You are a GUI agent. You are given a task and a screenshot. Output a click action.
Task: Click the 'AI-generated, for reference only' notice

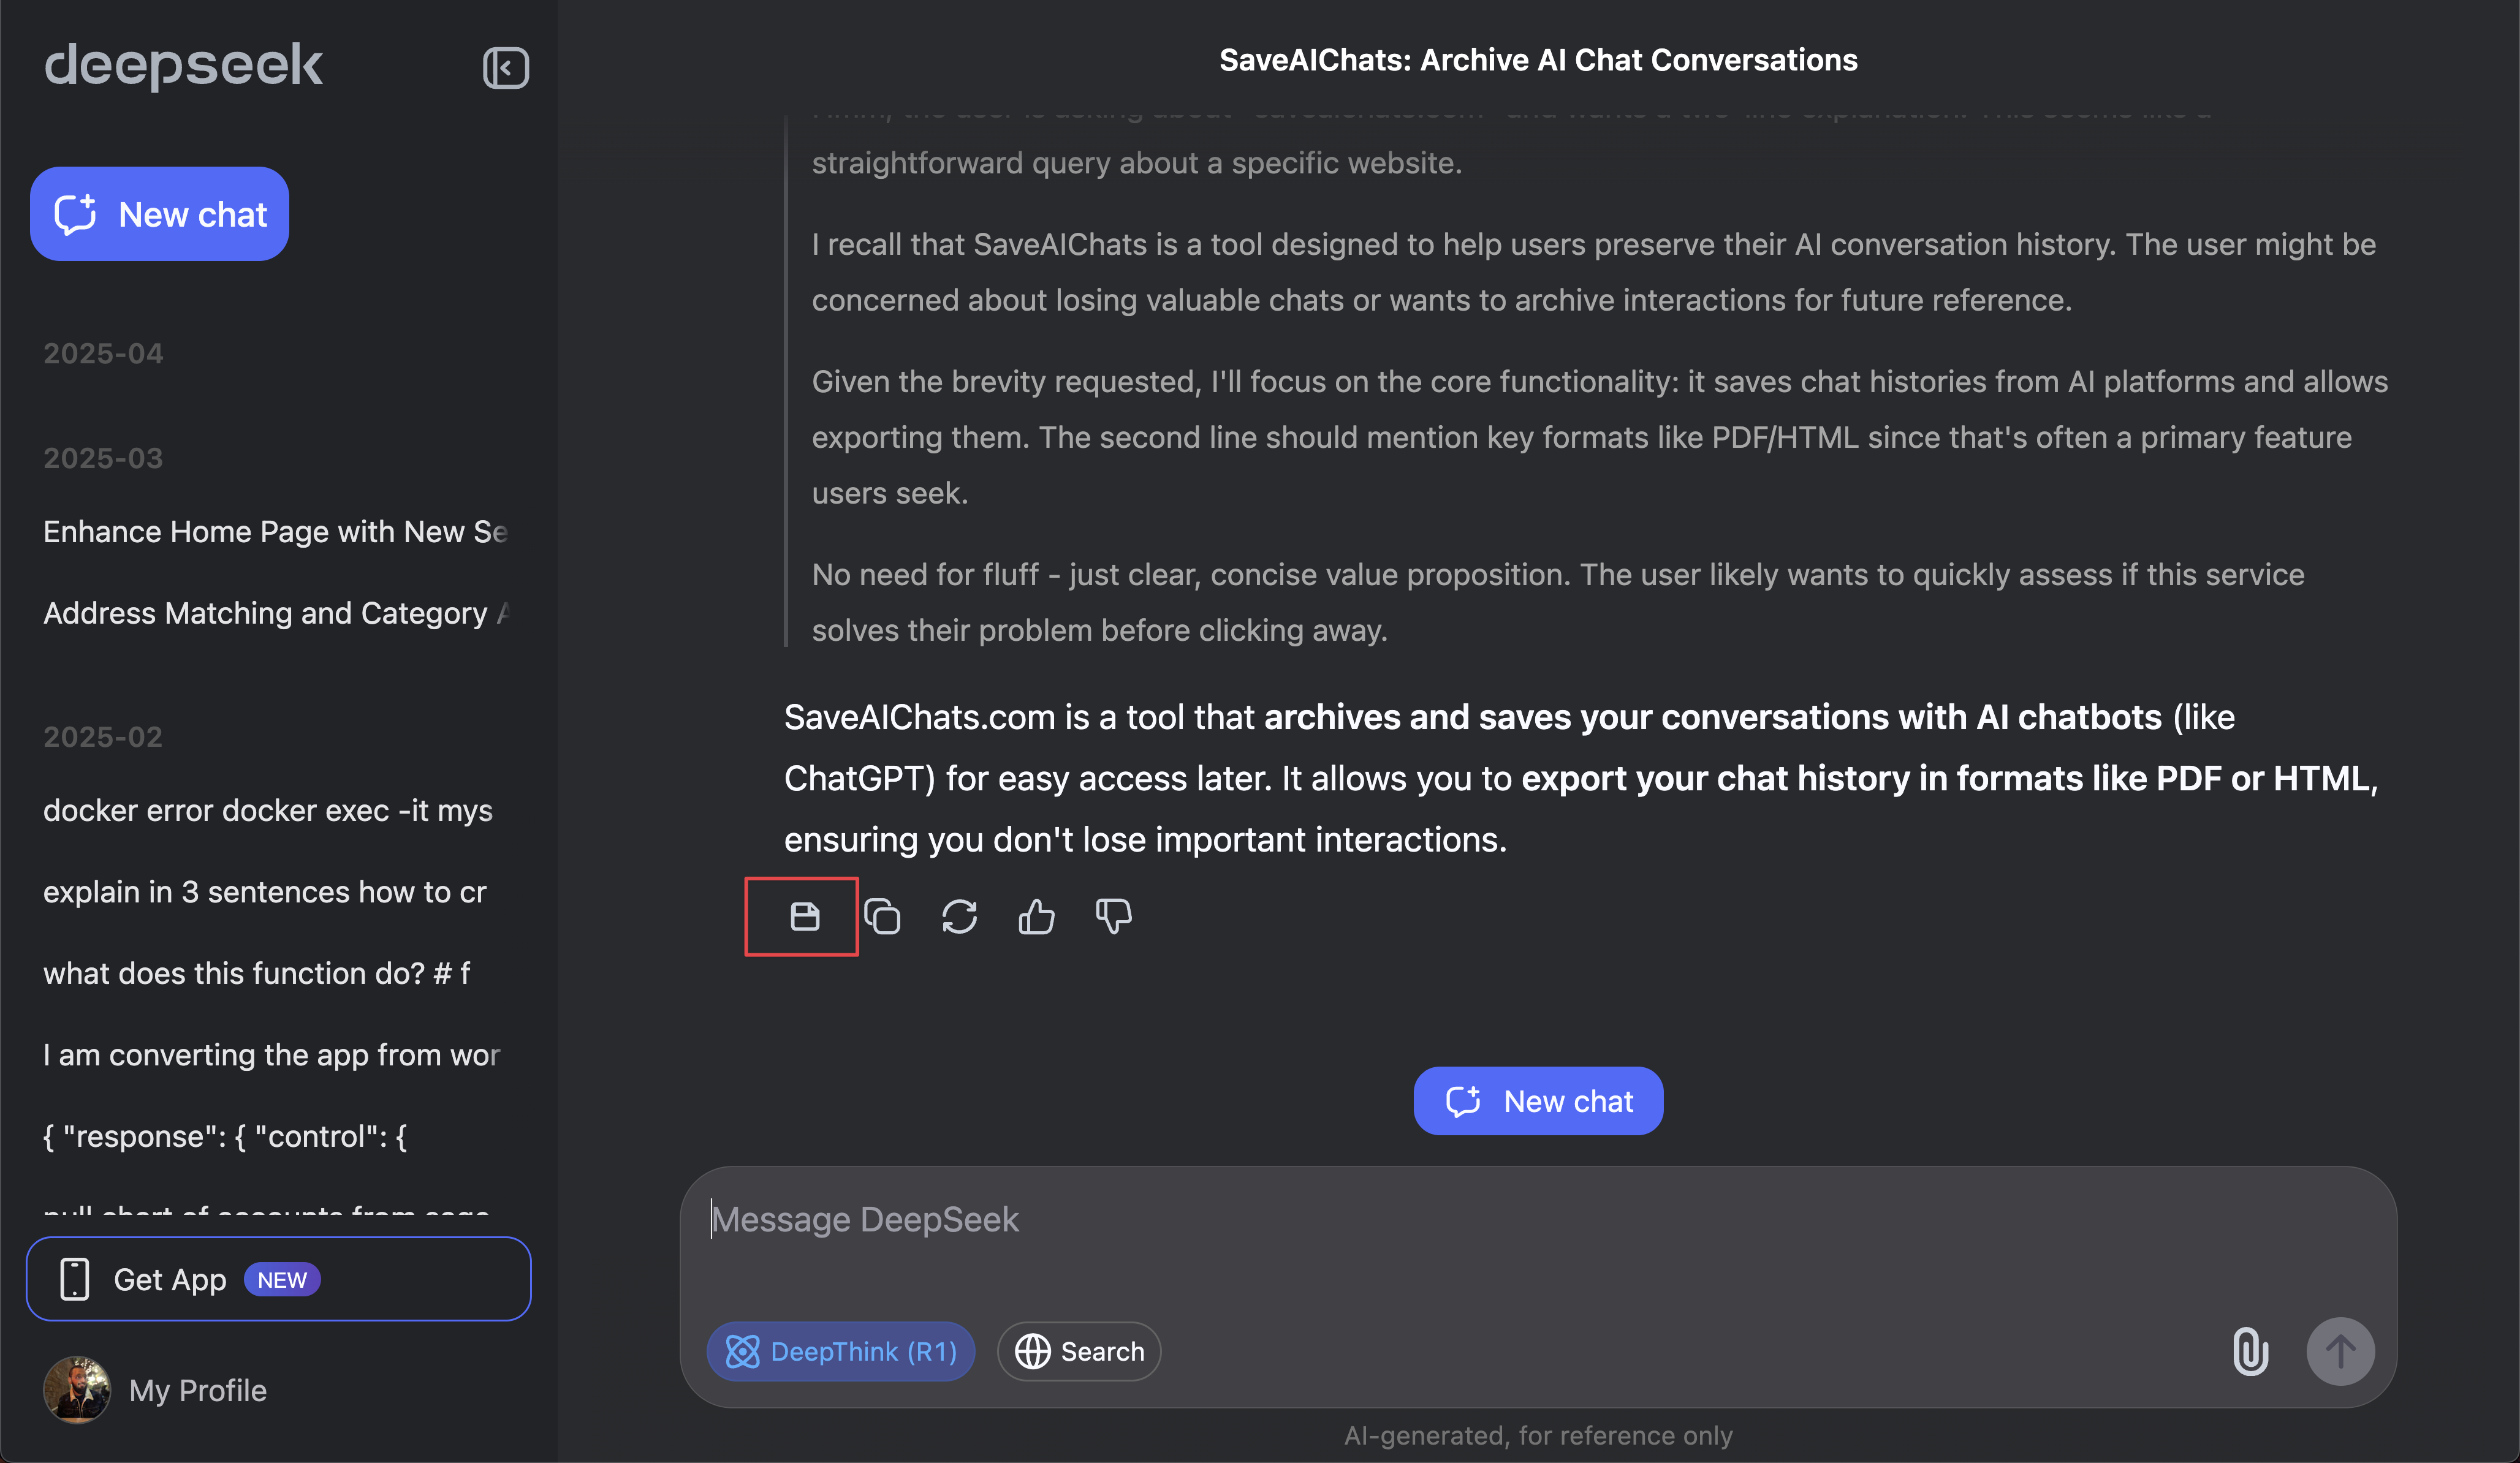click(1538, 1436)
